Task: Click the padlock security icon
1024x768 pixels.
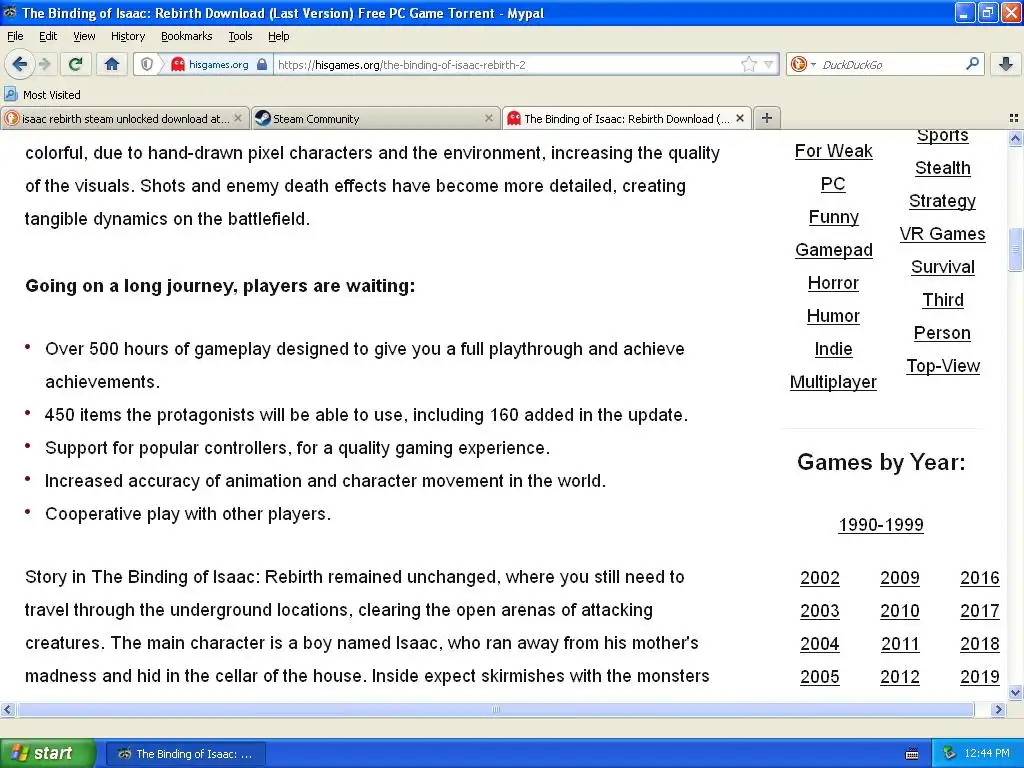Action: (262, 64)
